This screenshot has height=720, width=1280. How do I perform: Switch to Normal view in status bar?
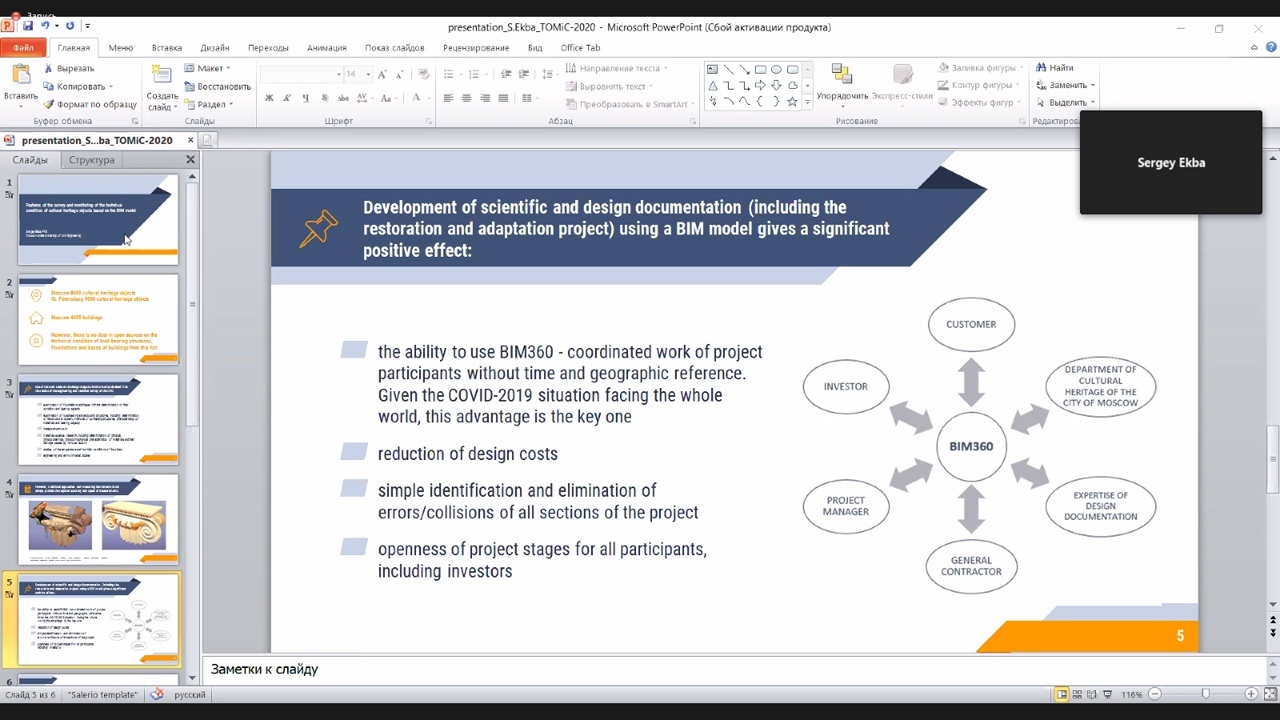coord(1062,694)
